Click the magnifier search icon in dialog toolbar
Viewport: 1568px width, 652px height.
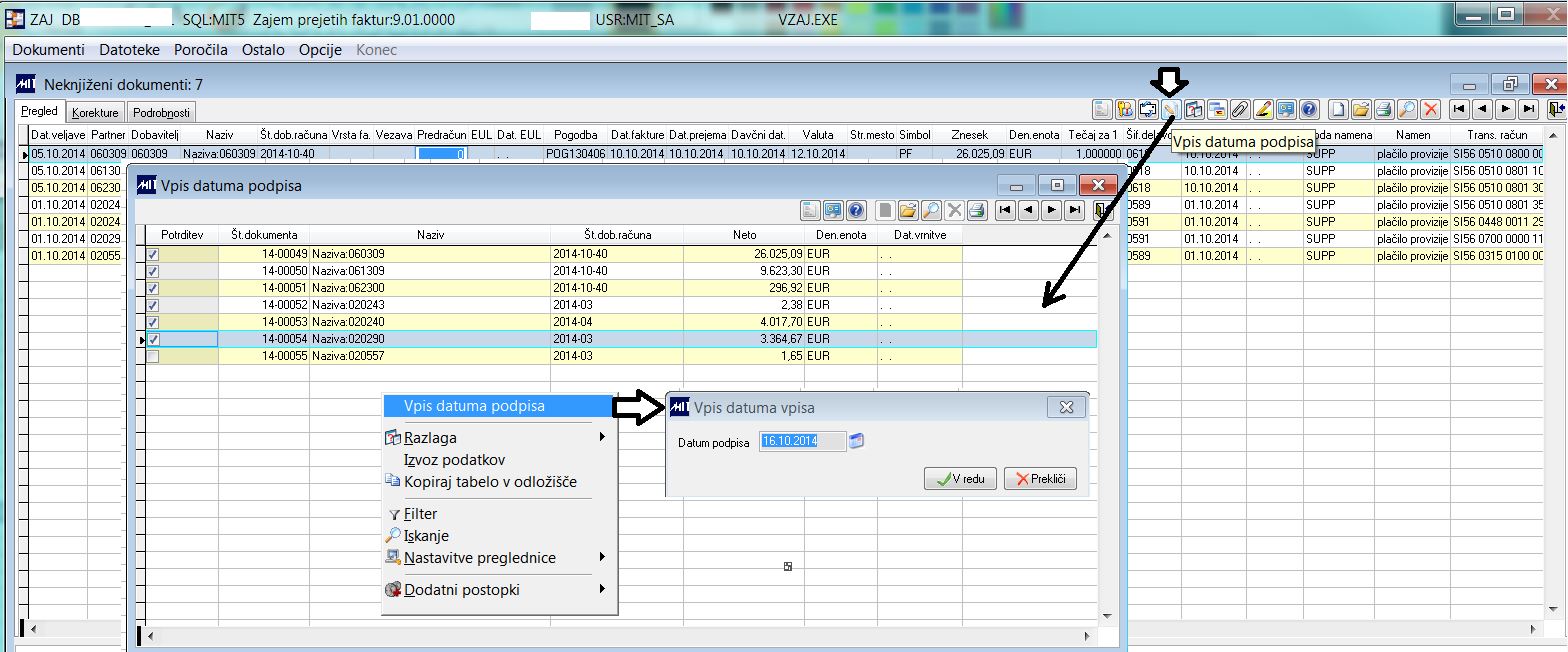pyautogui.click(x=931, y=210)
